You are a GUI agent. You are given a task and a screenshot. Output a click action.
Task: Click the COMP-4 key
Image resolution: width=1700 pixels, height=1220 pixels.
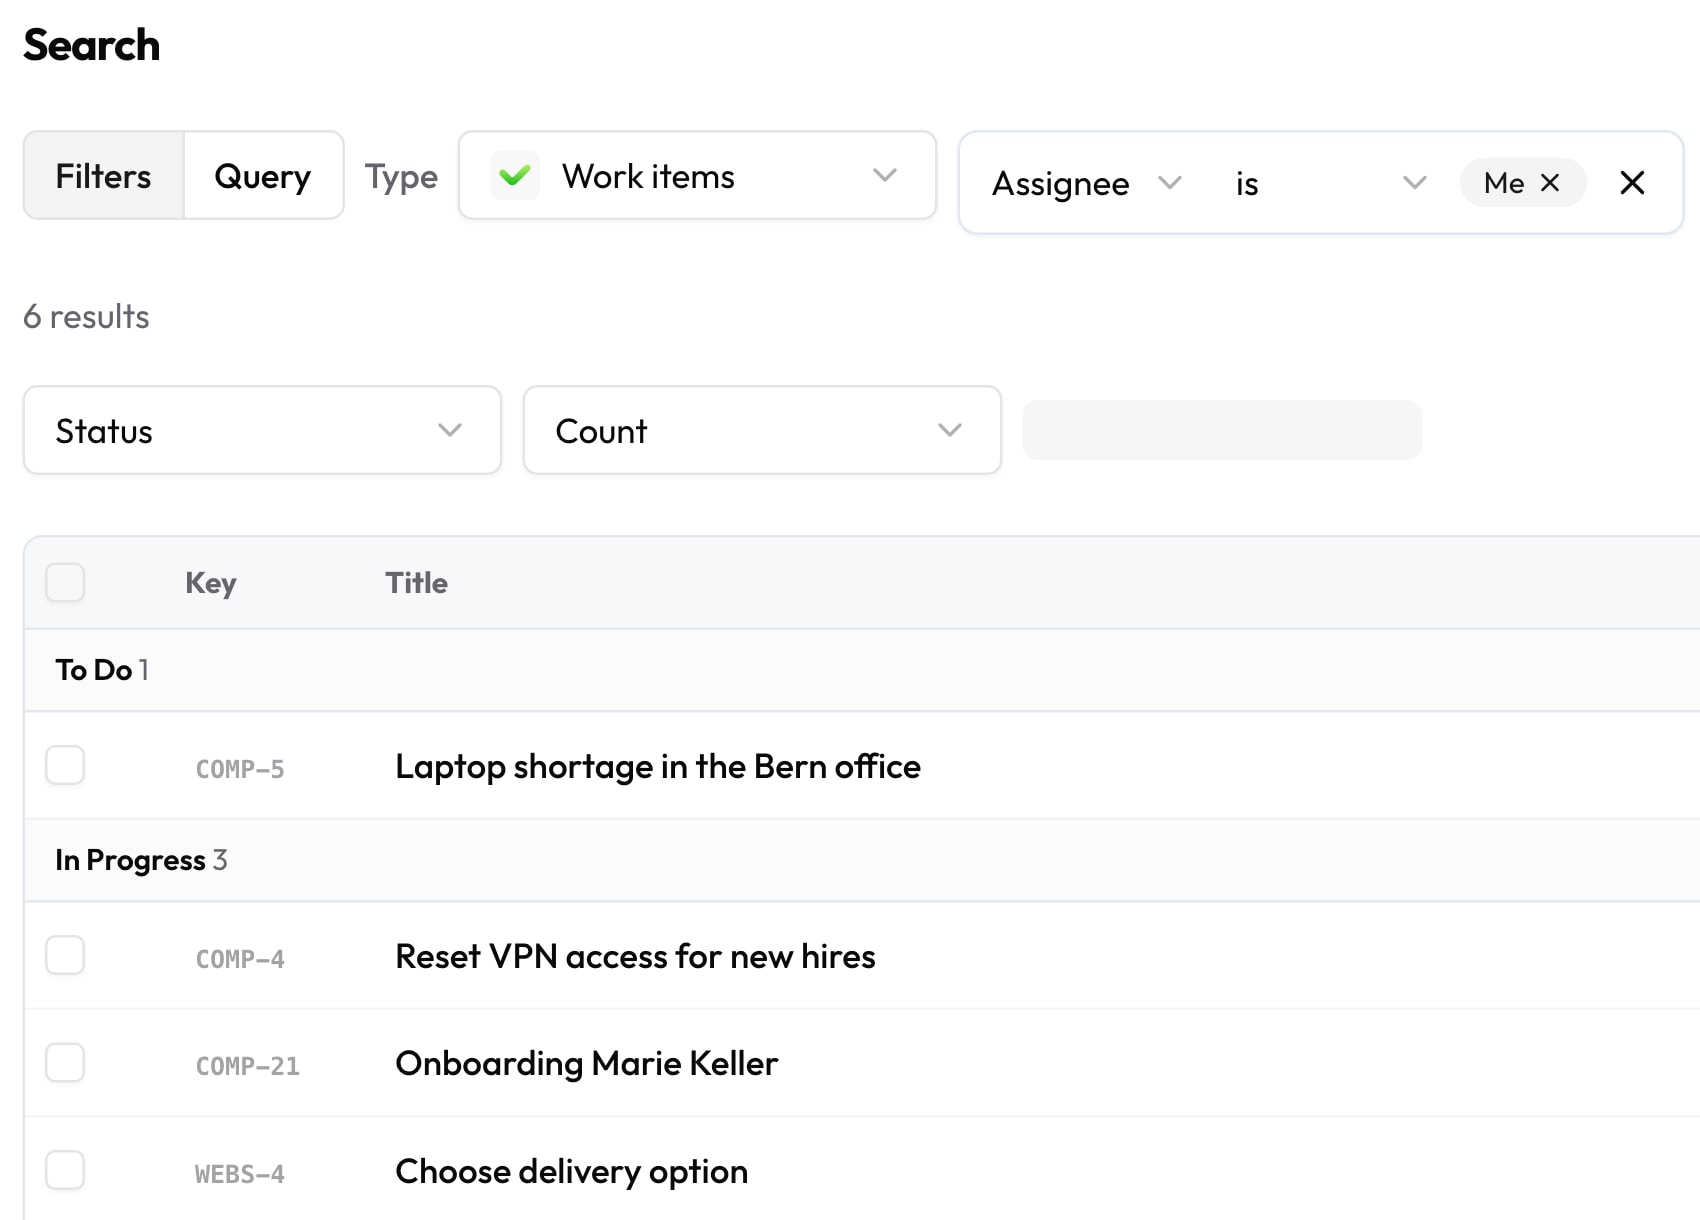click(240, 959)
